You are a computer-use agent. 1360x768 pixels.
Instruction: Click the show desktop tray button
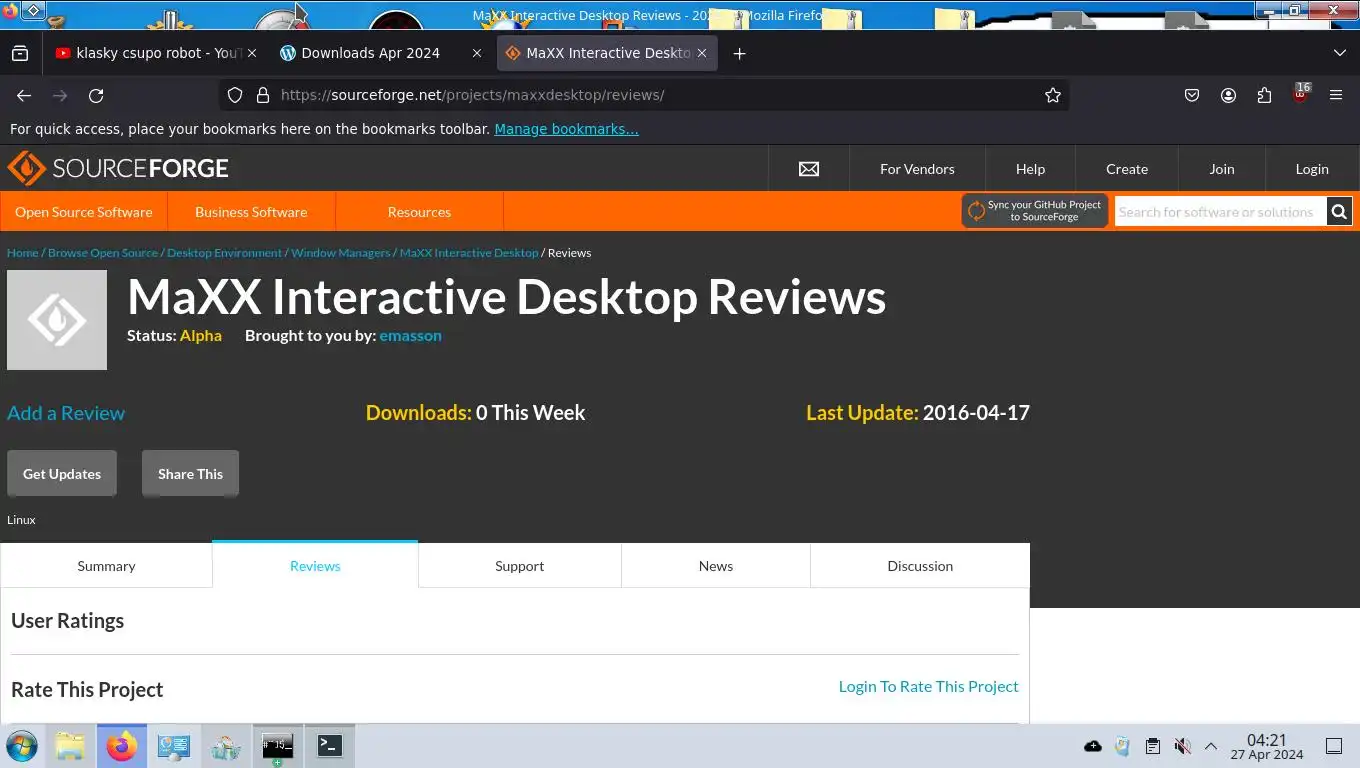tap(1333, 746)
